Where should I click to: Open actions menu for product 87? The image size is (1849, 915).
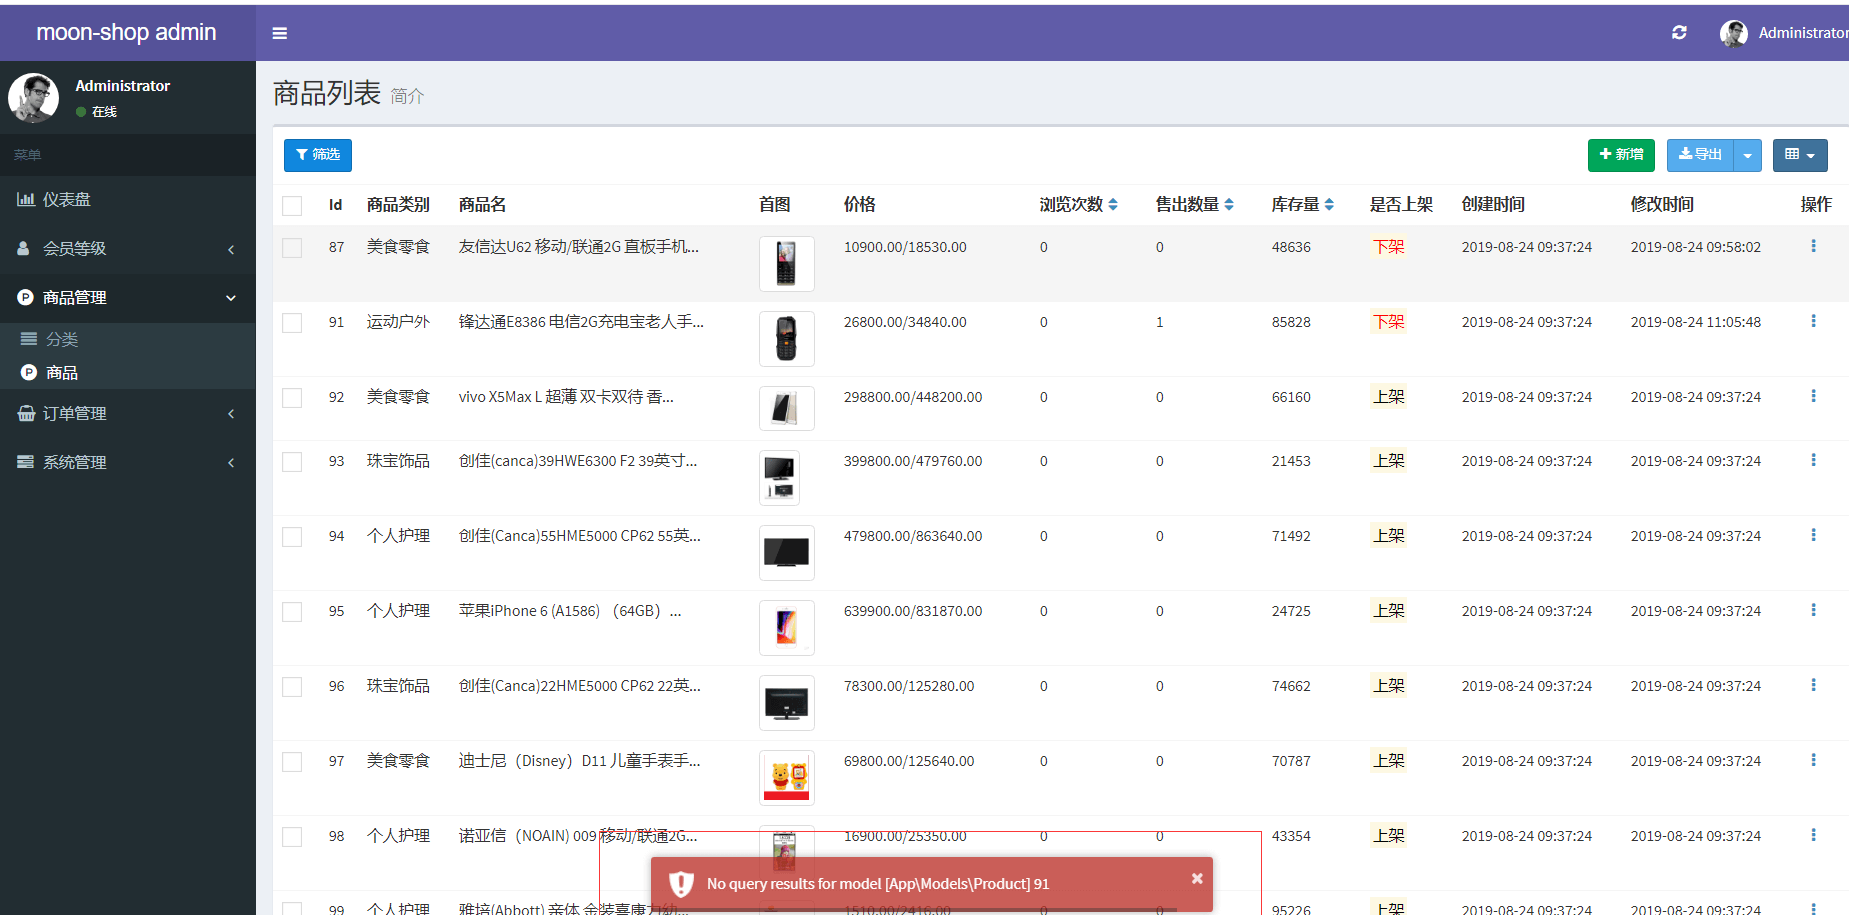(1813, 246)
